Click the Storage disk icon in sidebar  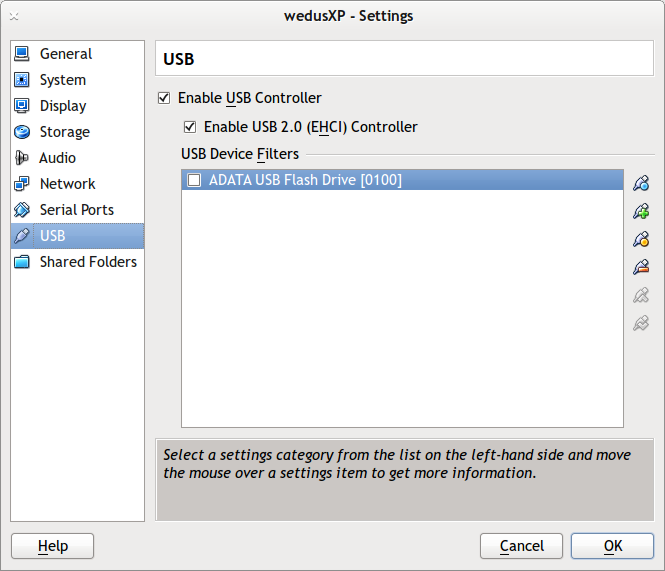(x=22, y=132)
